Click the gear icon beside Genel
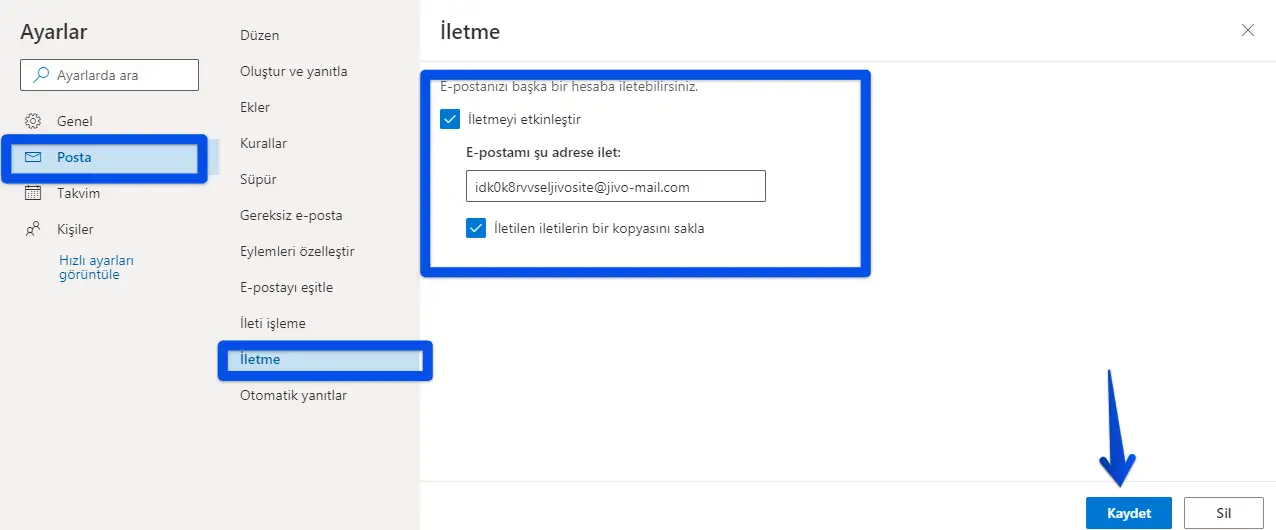 coord(33,121)
